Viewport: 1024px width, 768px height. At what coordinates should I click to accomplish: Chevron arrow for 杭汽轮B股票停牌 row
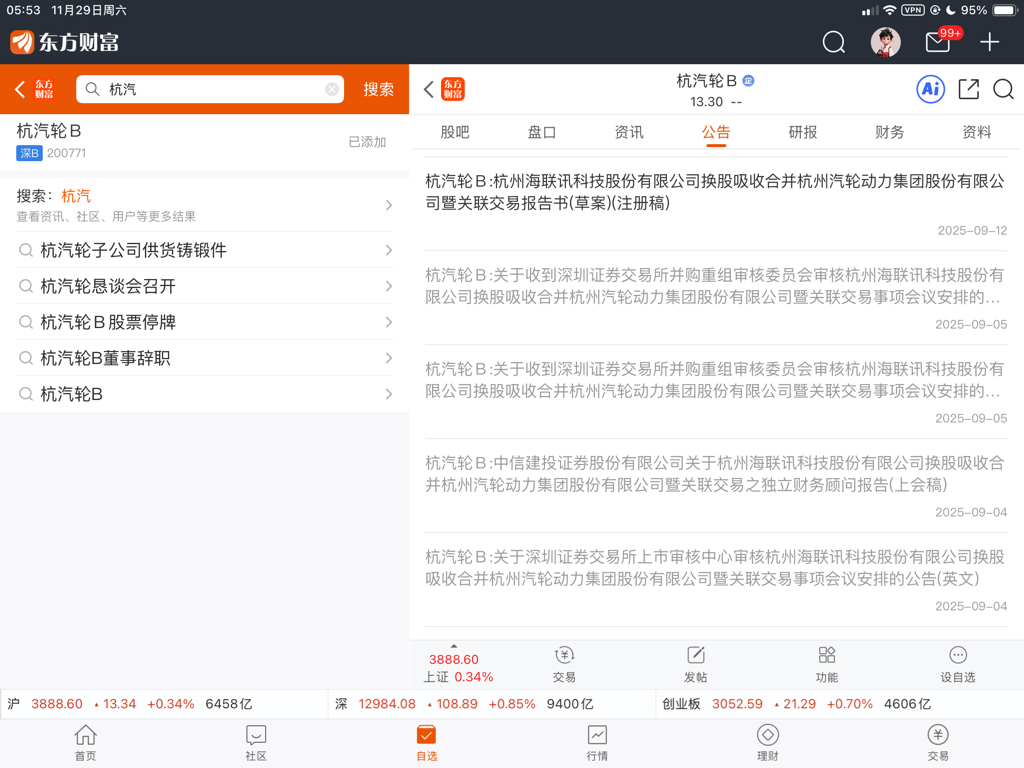click(389, 322)
